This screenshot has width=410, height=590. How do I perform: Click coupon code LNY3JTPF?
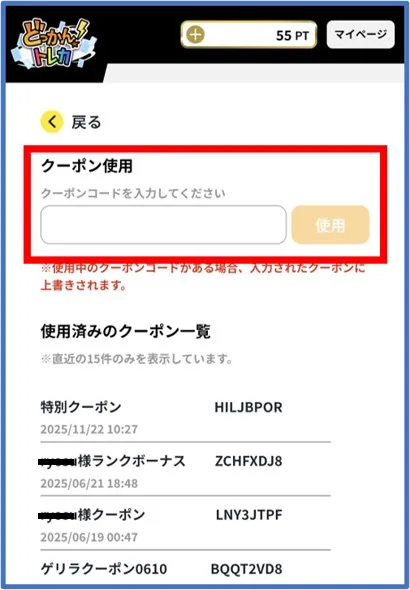point(249,515)
